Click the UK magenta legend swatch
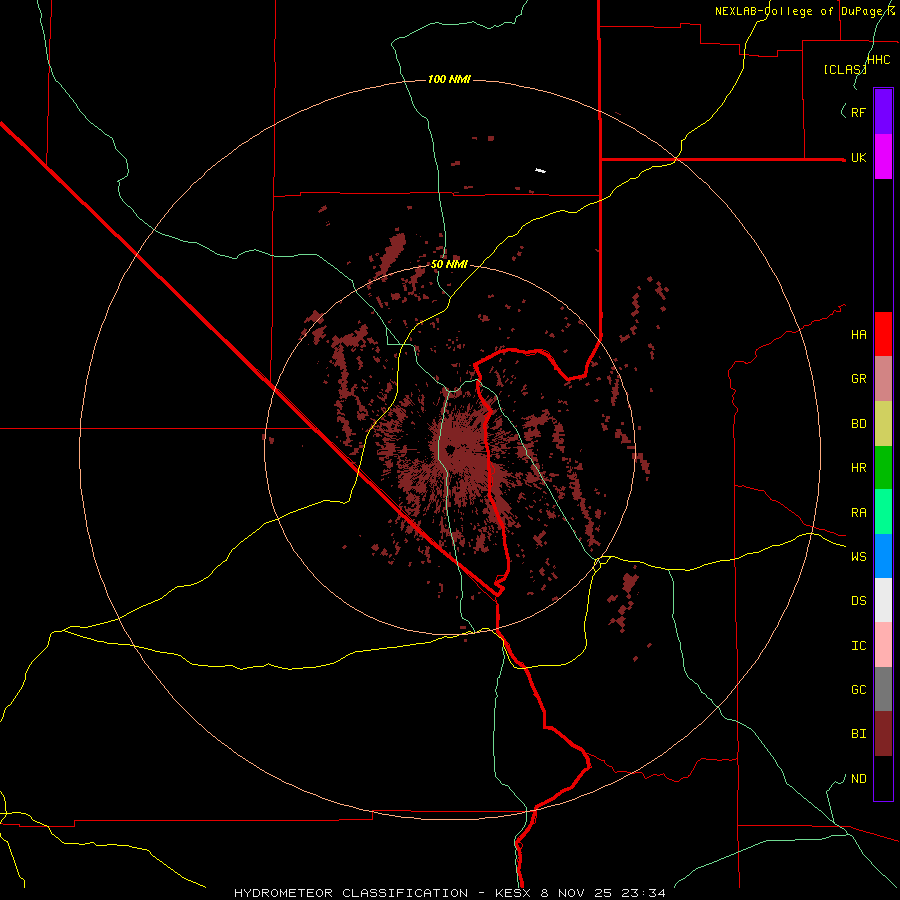Screen dimensions: 900x900 pyautogui.click(x=883, y=157)
